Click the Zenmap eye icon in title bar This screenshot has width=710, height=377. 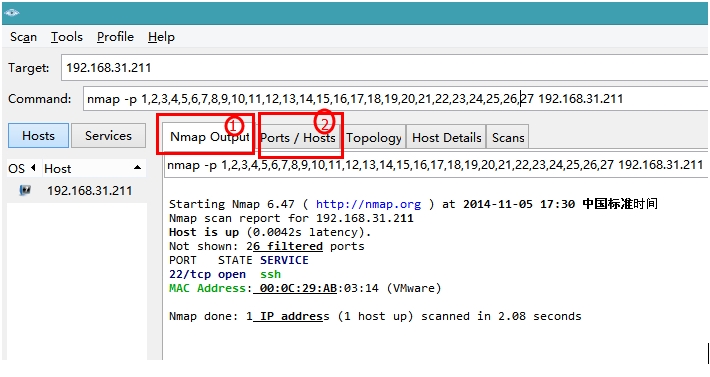tap(11, 13)
